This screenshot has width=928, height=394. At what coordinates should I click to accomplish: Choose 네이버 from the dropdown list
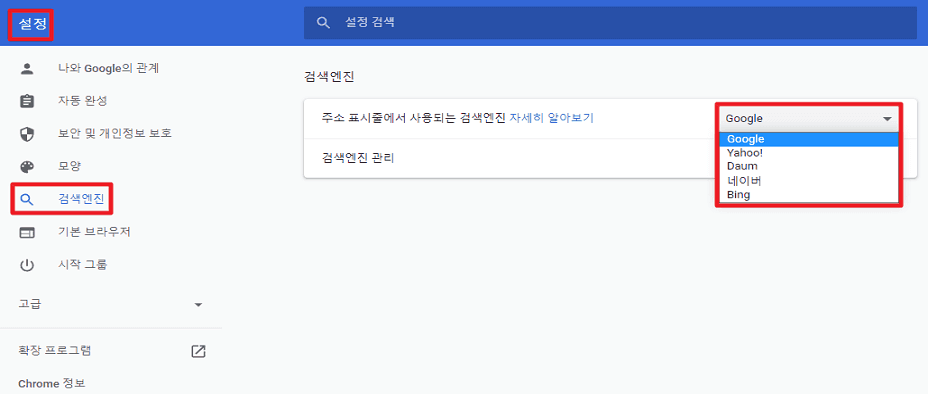pos(809,180)
